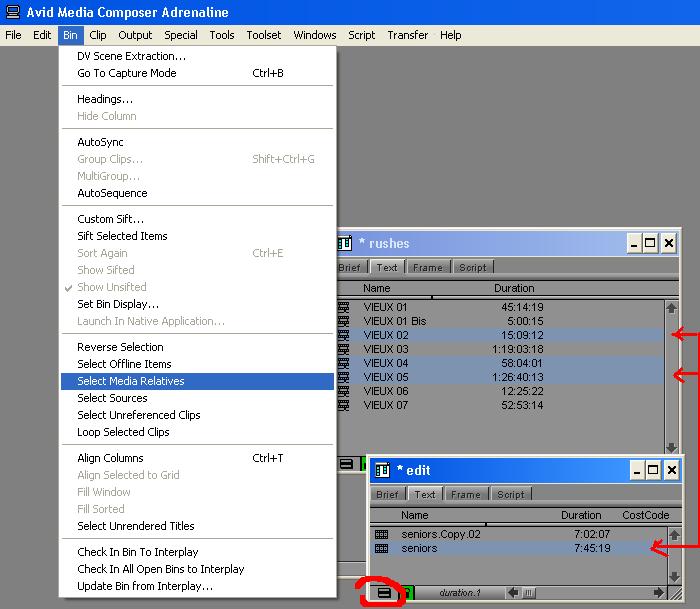Select the seniors.Copy.02 sequence row
Viewport: 700px width, 609px height.
tap(519, 534)
